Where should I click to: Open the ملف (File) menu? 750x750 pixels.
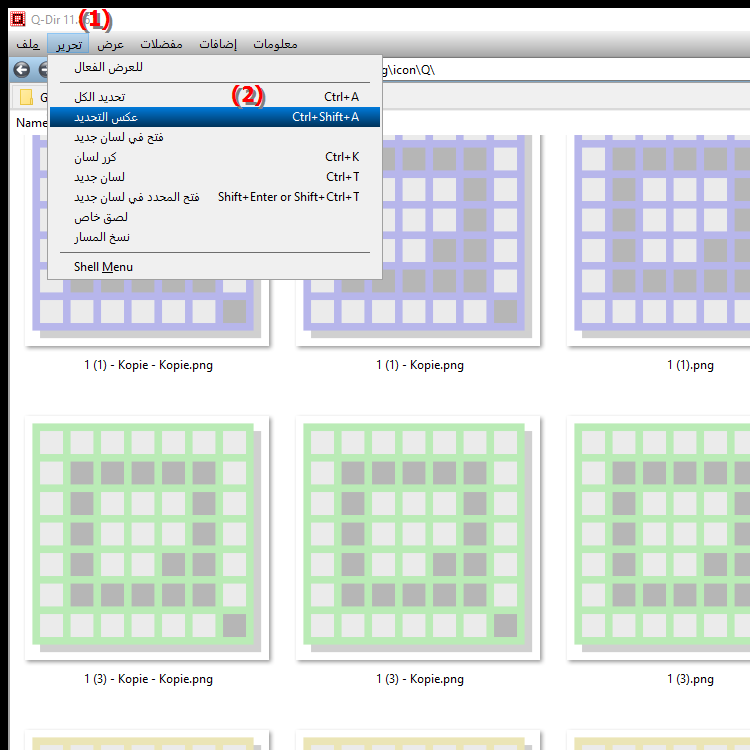tap(28, 44)
